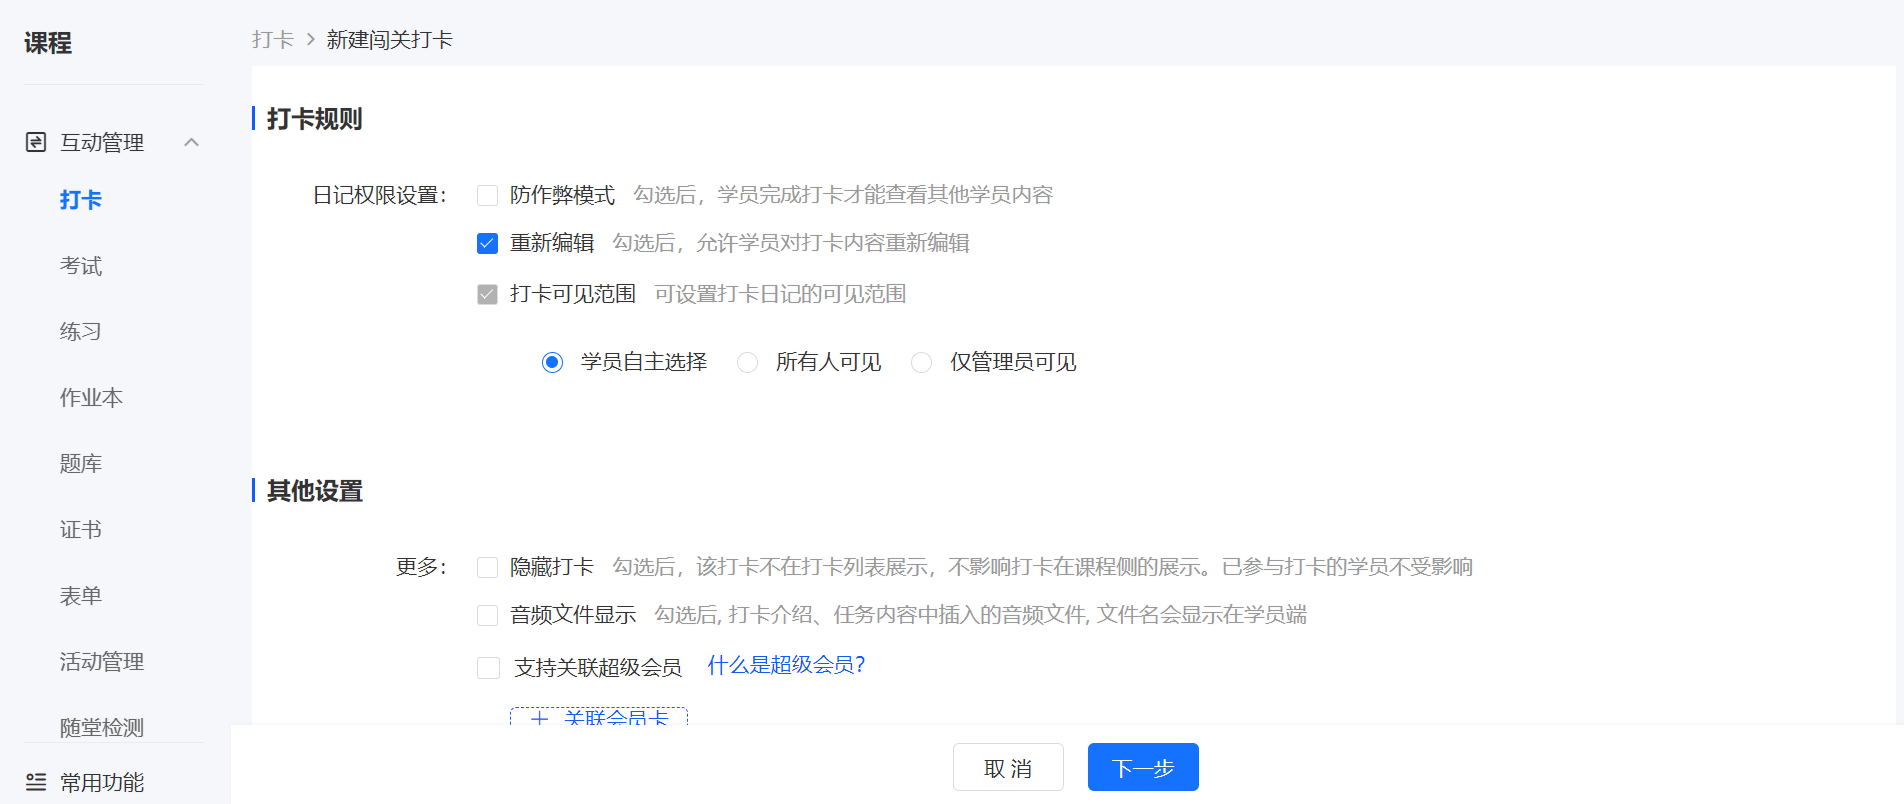Open 证书 in the sidebar
Image resolution: width=1904 pixels, height=804 pixels.
81,530
